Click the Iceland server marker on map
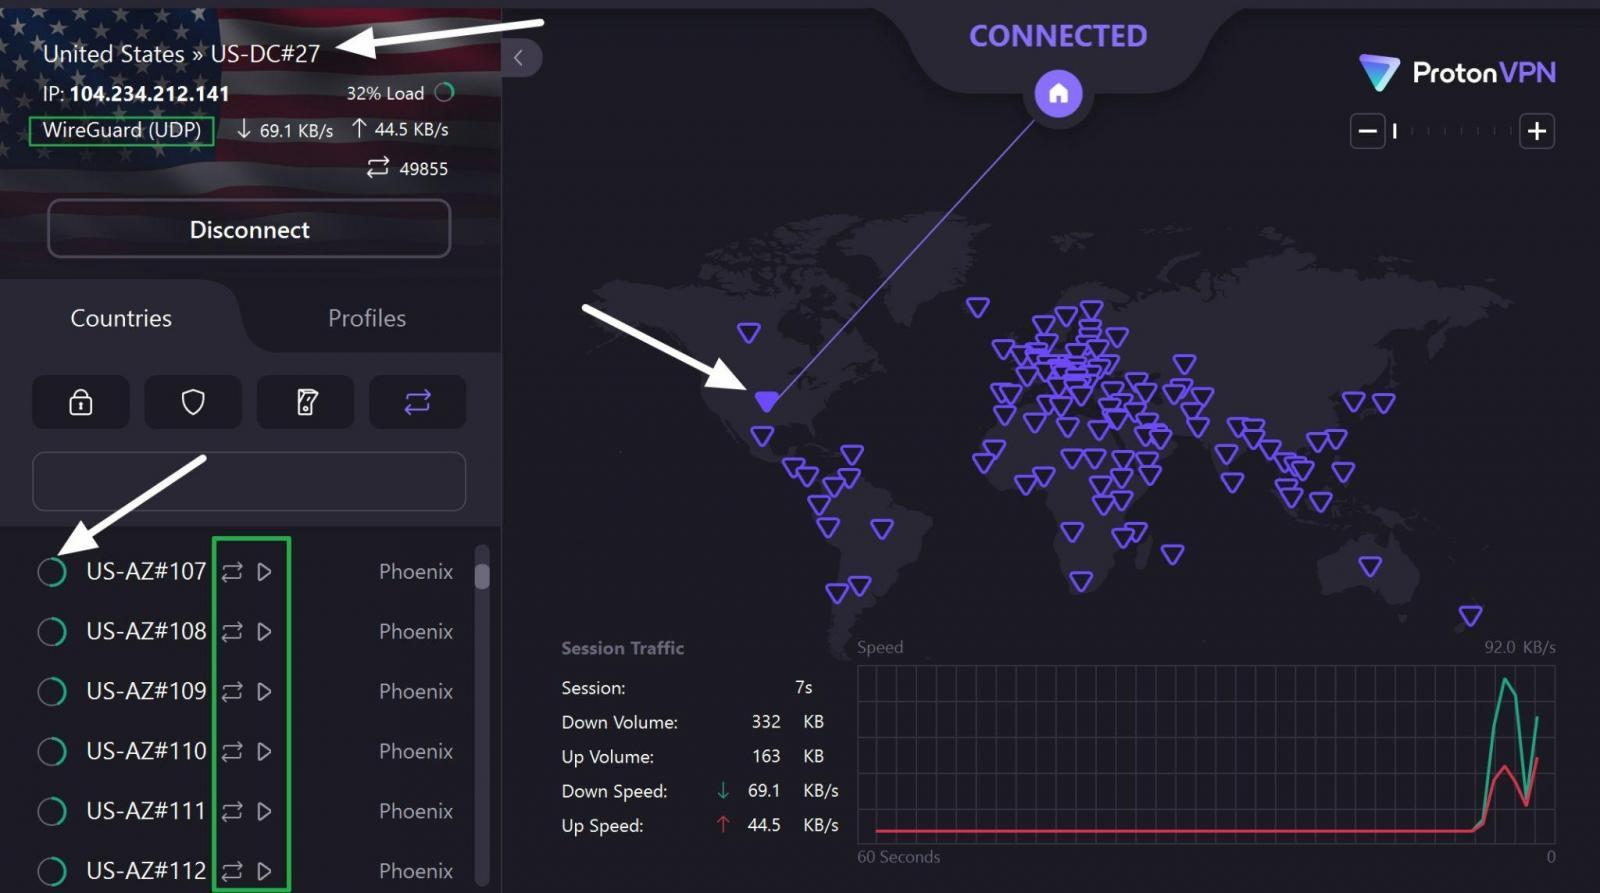 click(x=978, y=307)
